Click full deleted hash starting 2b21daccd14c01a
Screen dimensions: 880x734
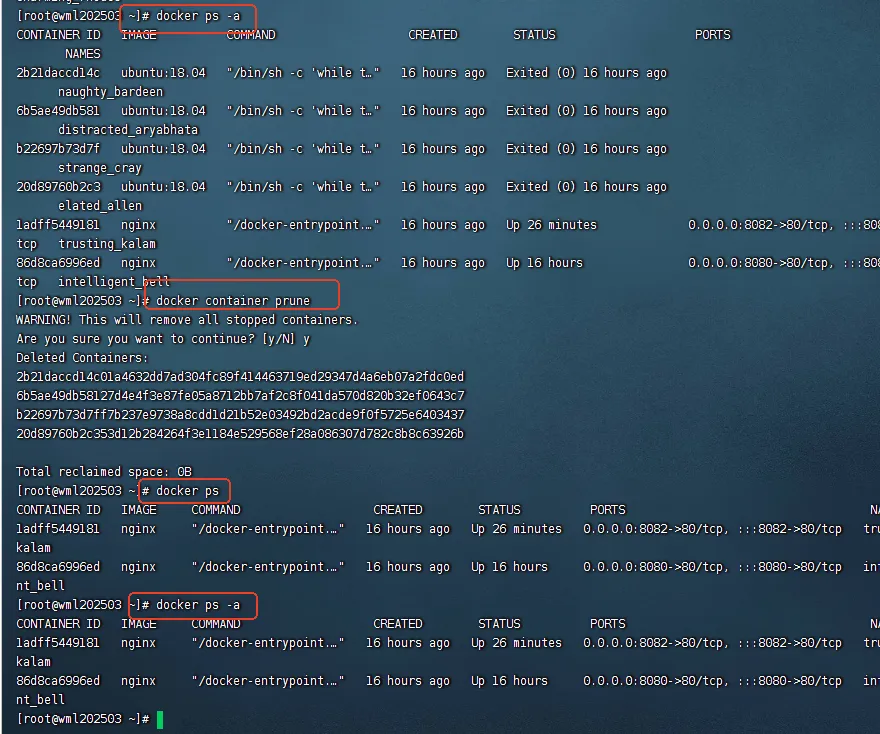240,377
